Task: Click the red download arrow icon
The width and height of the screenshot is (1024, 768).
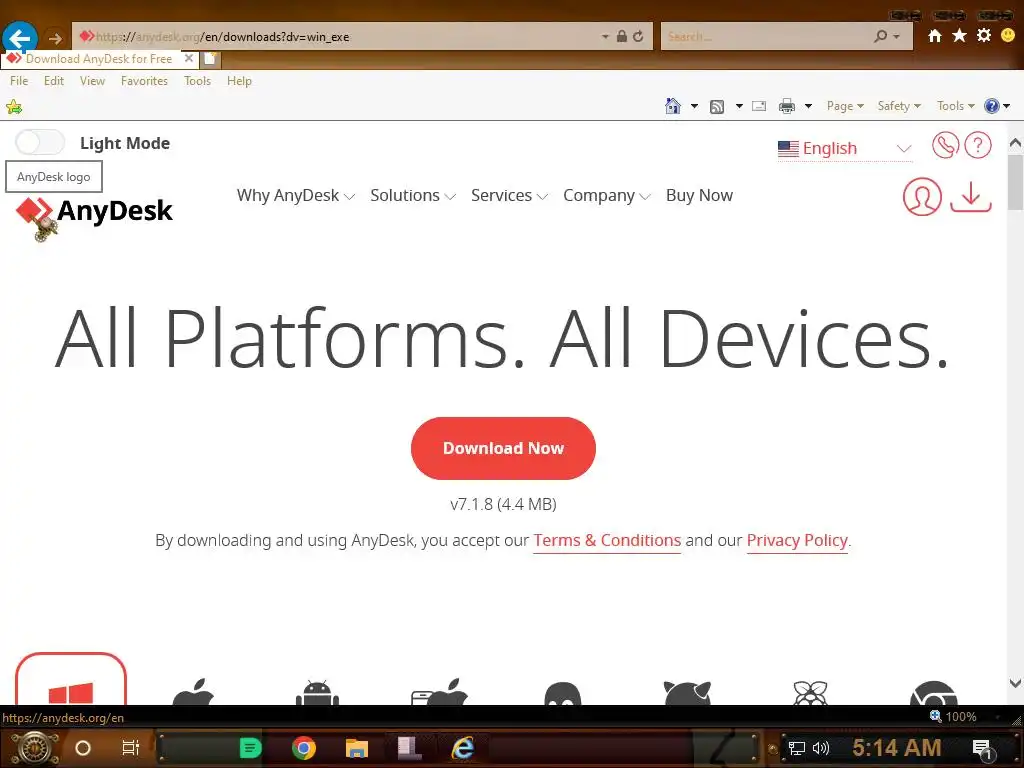Action: 970,197
